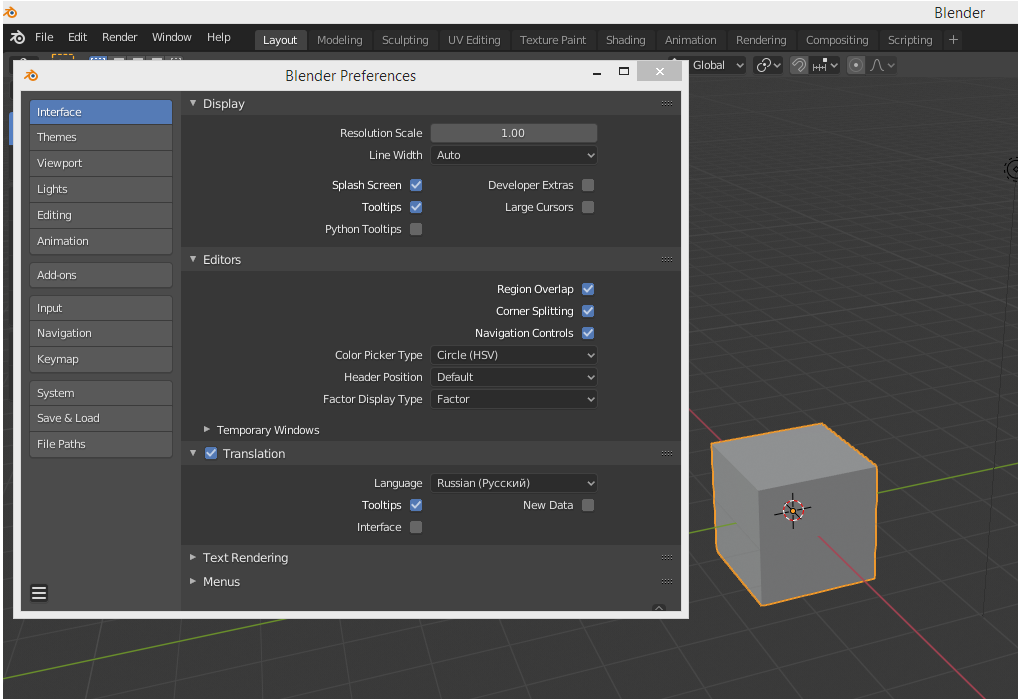Toggle the Translation panel header checkbox
The width and height of the screenshot is (1018, 699).
pyautogui.click(x=211, y=453)
